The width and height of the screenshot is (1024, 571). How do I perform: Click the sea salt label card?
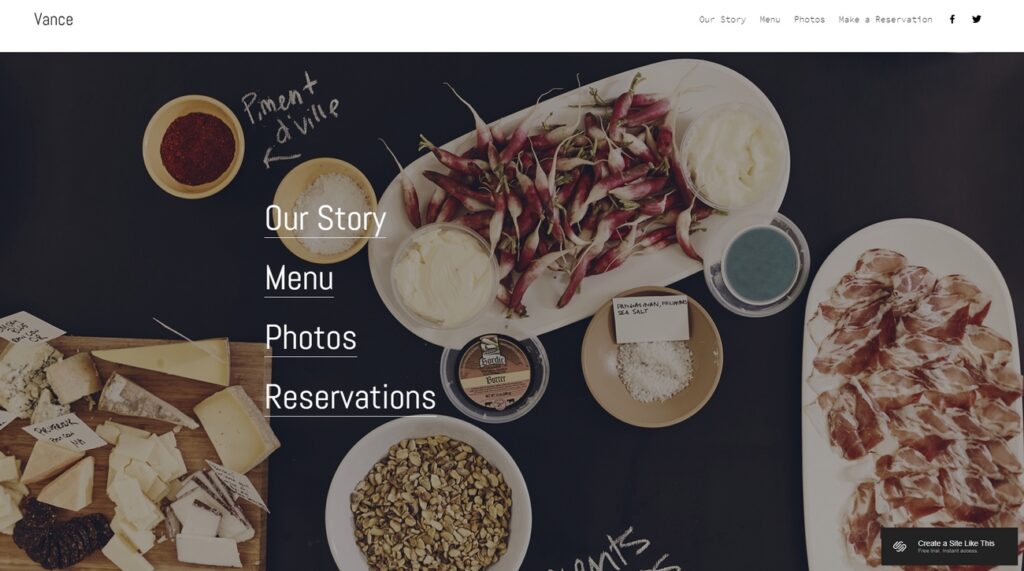coord(651,319)
